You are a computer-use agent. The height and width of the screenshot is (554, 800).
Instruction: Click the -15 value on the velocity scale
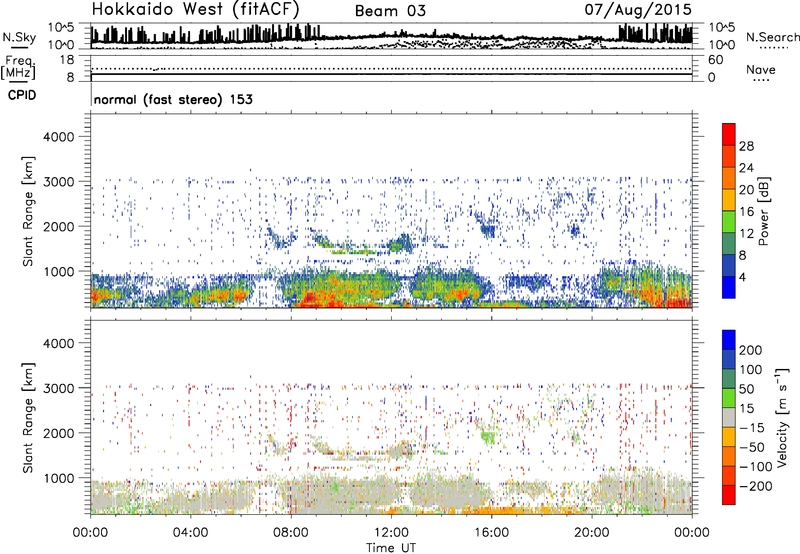[752, 428]
